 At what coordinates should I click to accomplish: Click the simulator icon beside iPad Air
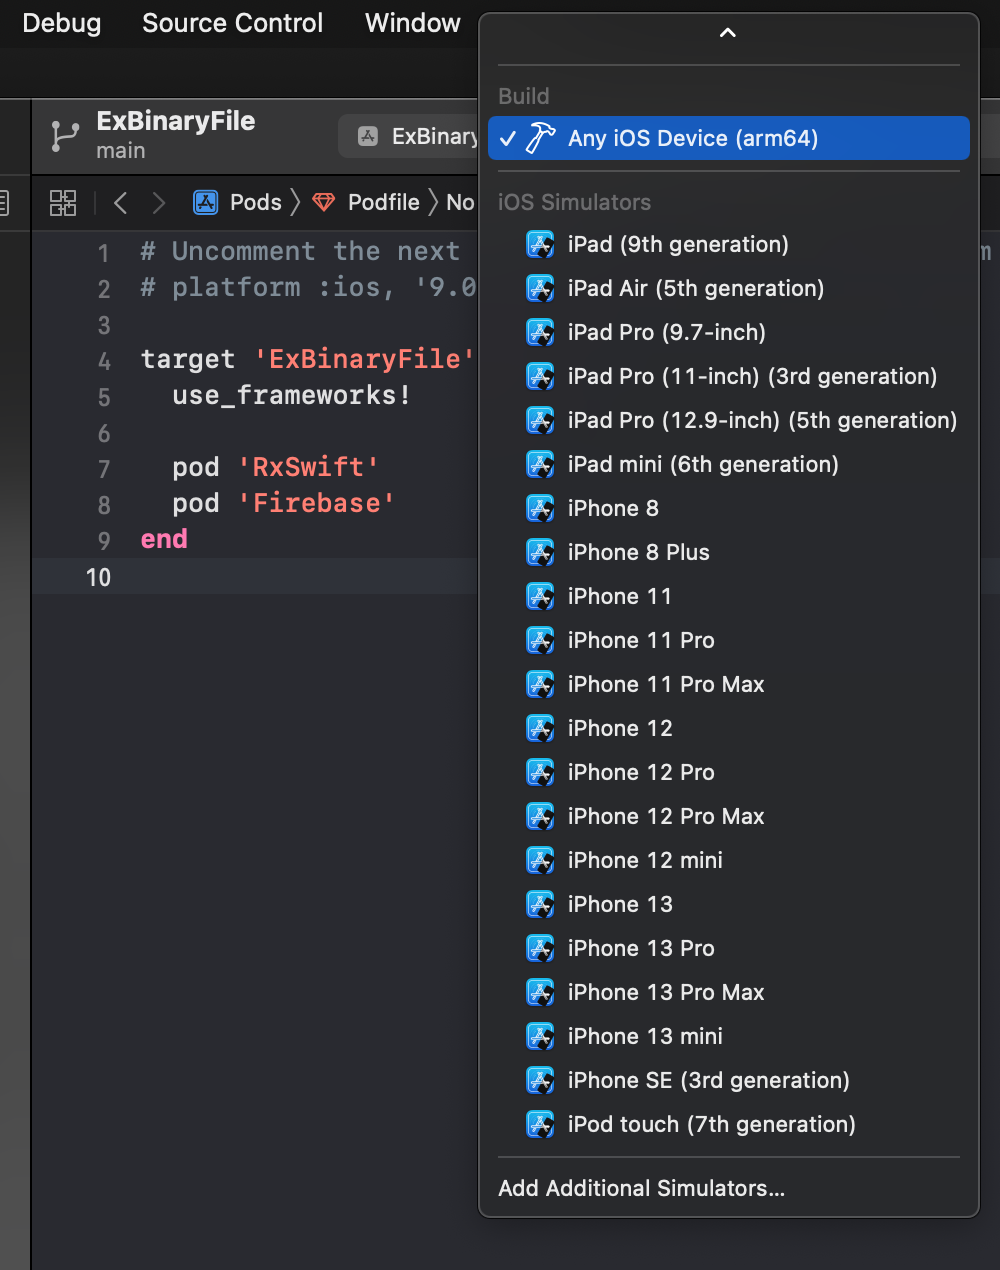540,288
